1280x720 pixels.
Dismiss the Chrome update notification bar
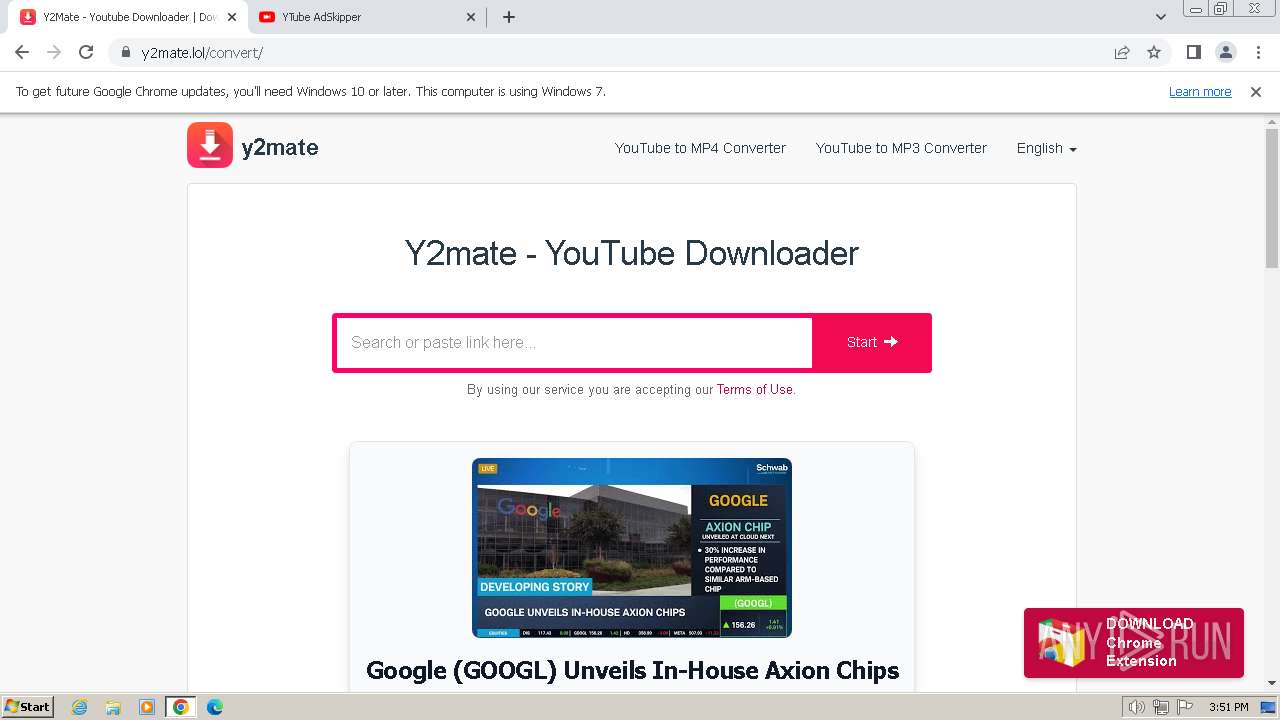tap(1256, 91)
